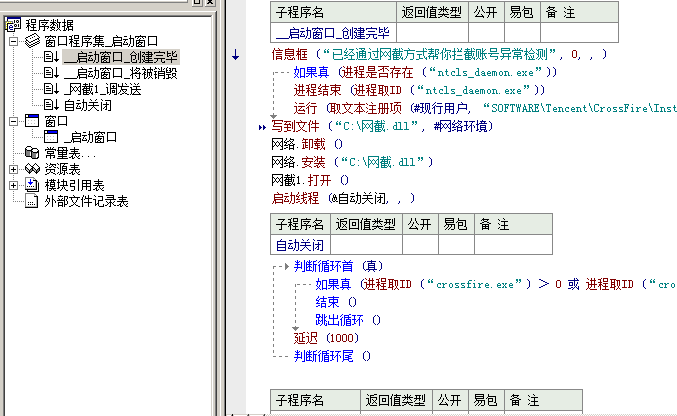Open 模块引用表 in the tree
This screenshot has height=416, width=677.
pyautogui.click(x=74, y=185)
